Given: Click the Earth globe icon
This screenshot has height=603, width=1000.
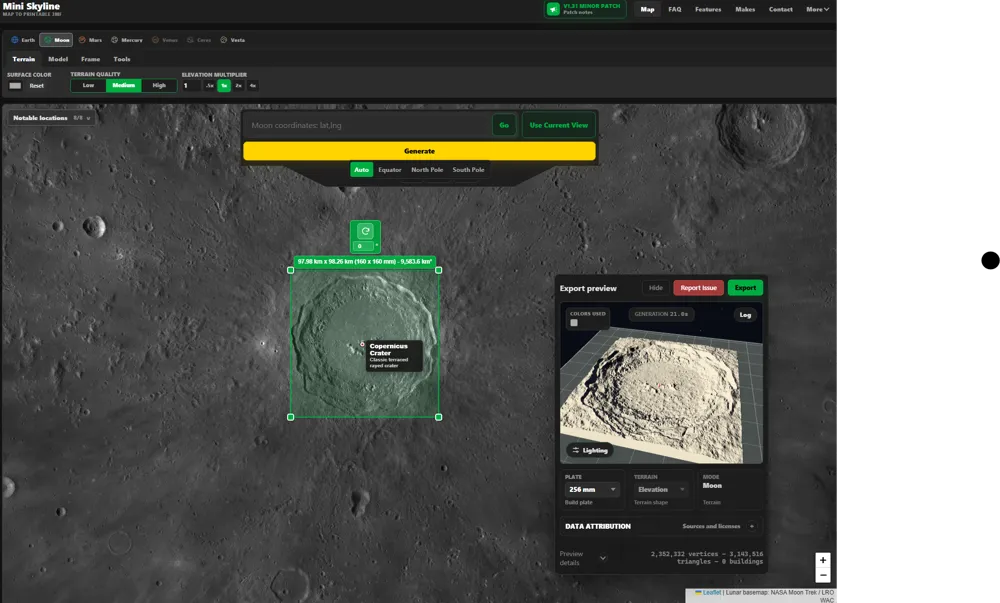Looking at the screenshot, I should pyautogui.click(x=15, y=40).
